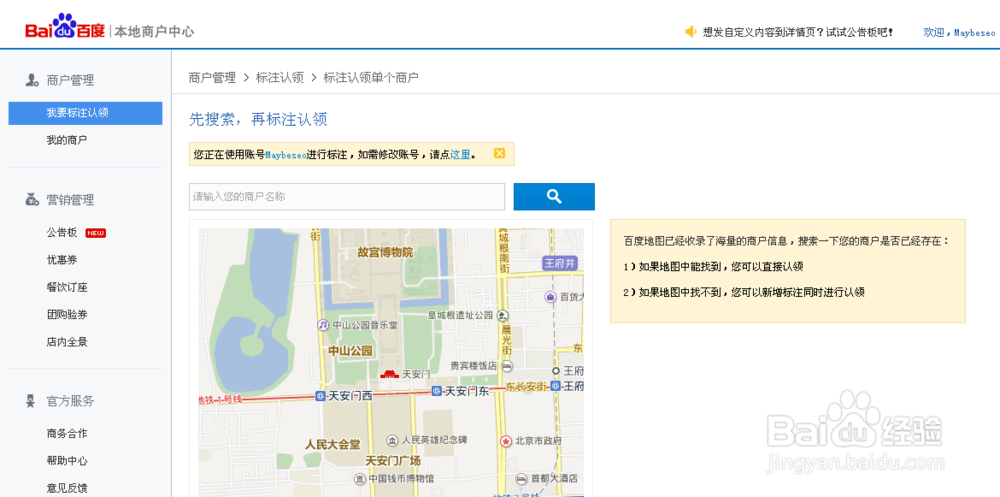The height and width of the screenshot is (497, 1000).
Task: Click the speaker announcement icon
Action: [691, 32]
